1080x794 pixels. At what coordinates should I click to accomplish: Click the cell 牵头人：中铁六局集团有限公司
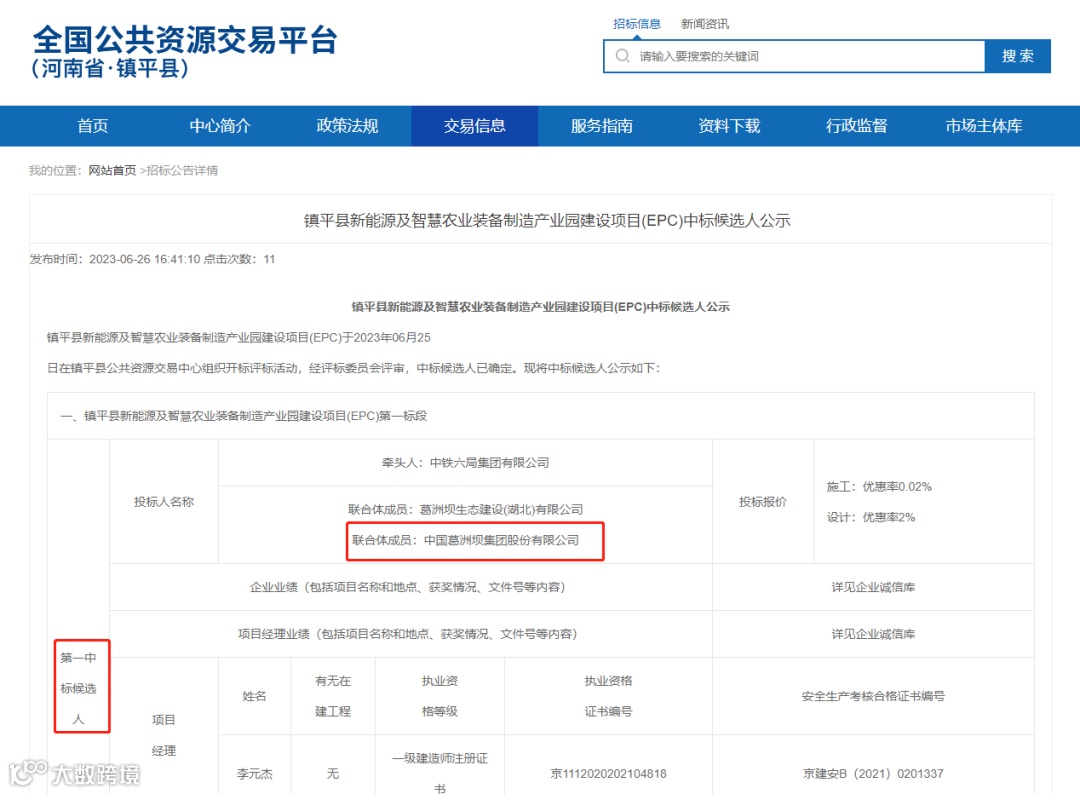[x=466, y=463]
